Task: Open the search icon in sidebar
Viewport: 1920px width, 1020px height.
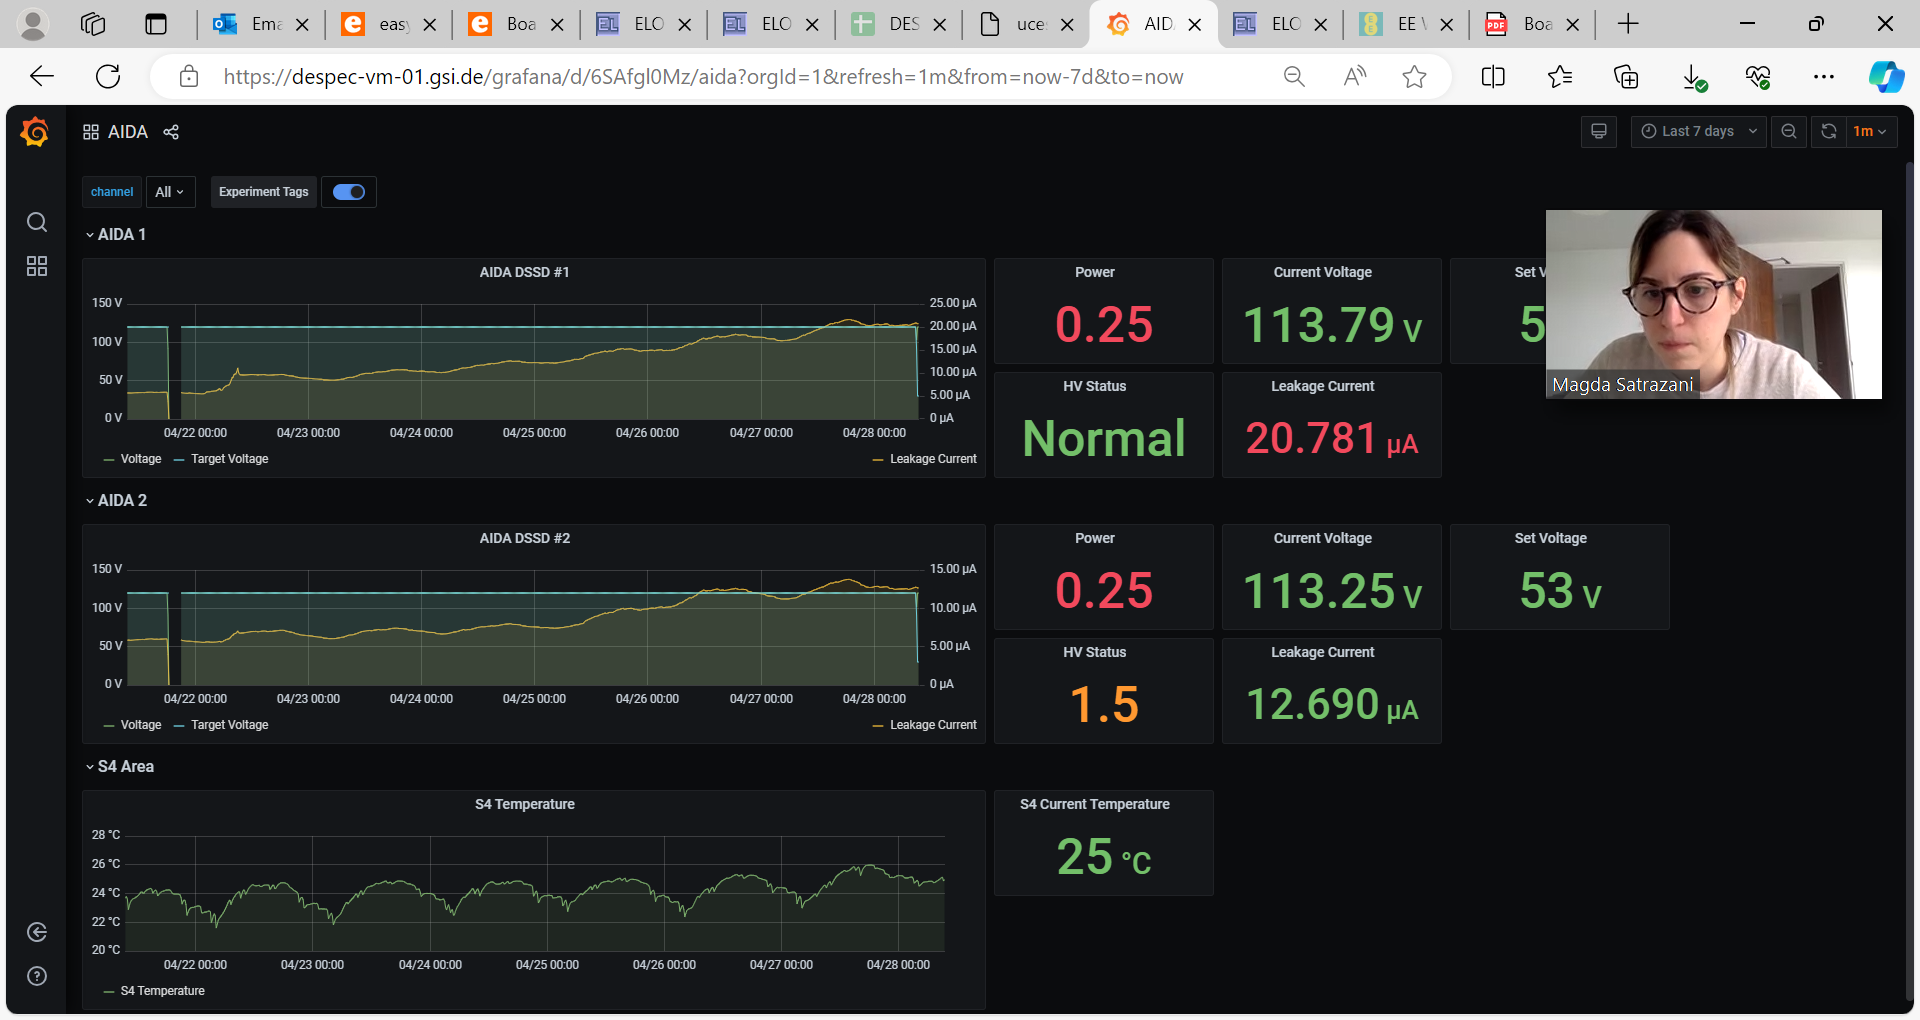Action: click(37, 222)
